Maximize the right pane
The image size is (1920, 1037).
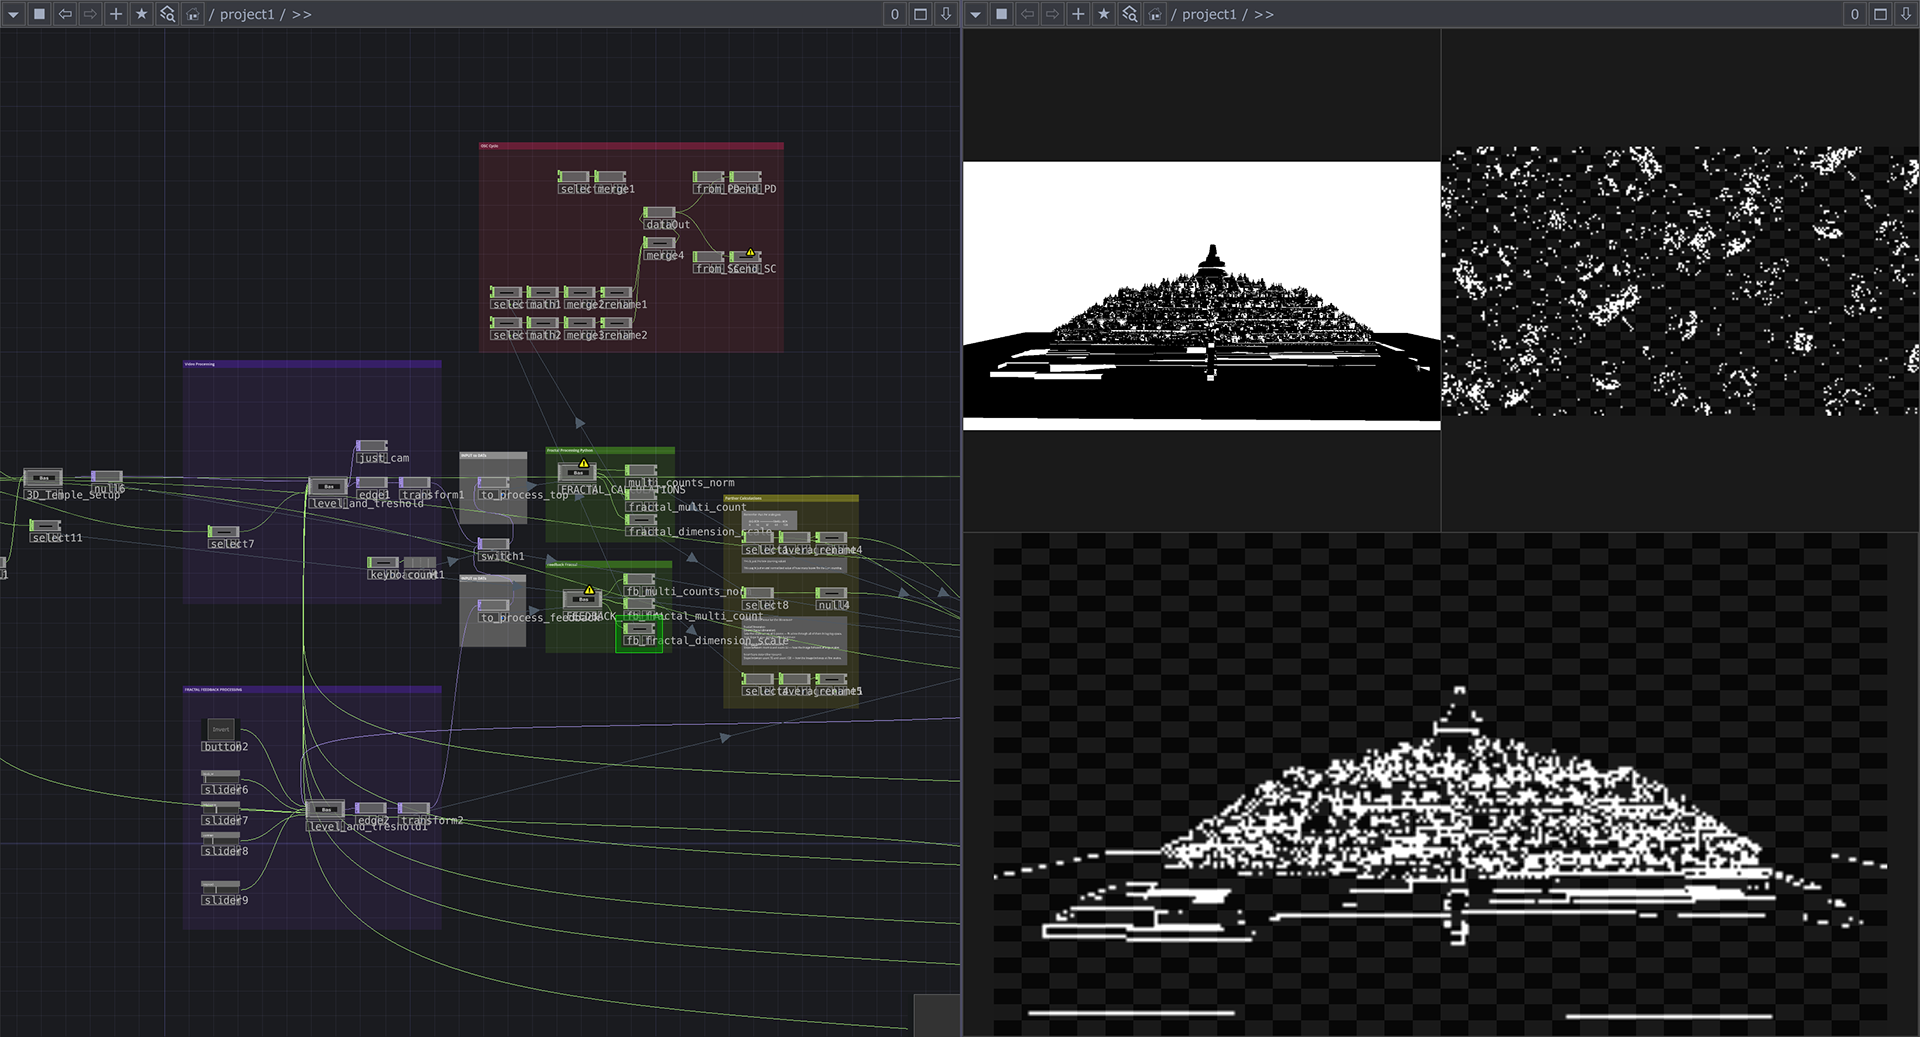[1881, 14]
